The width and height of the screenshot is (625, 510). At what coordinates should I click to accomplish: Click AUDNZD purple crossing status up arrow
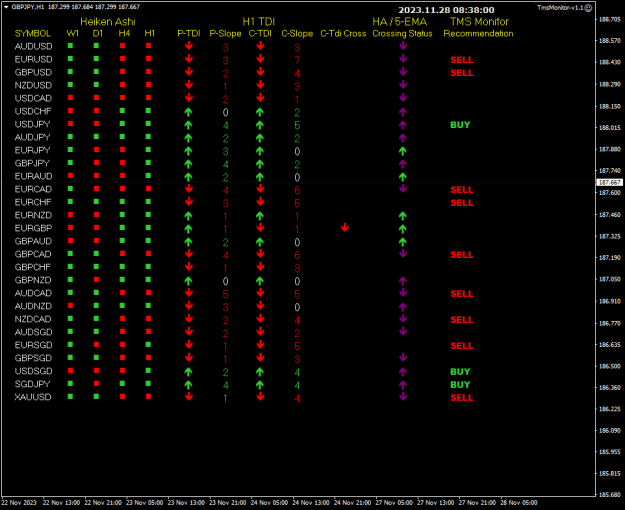pos(403,307)
